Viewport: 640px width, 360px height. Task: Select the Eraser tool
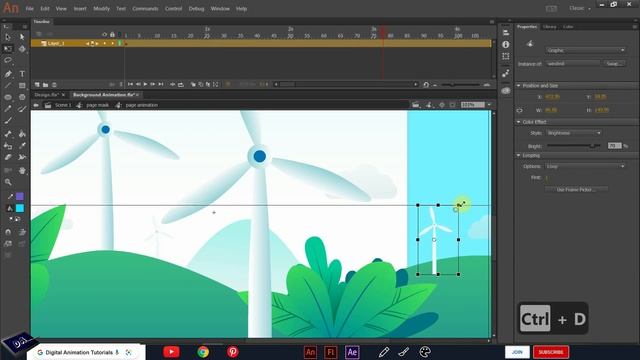click(8, 157)
